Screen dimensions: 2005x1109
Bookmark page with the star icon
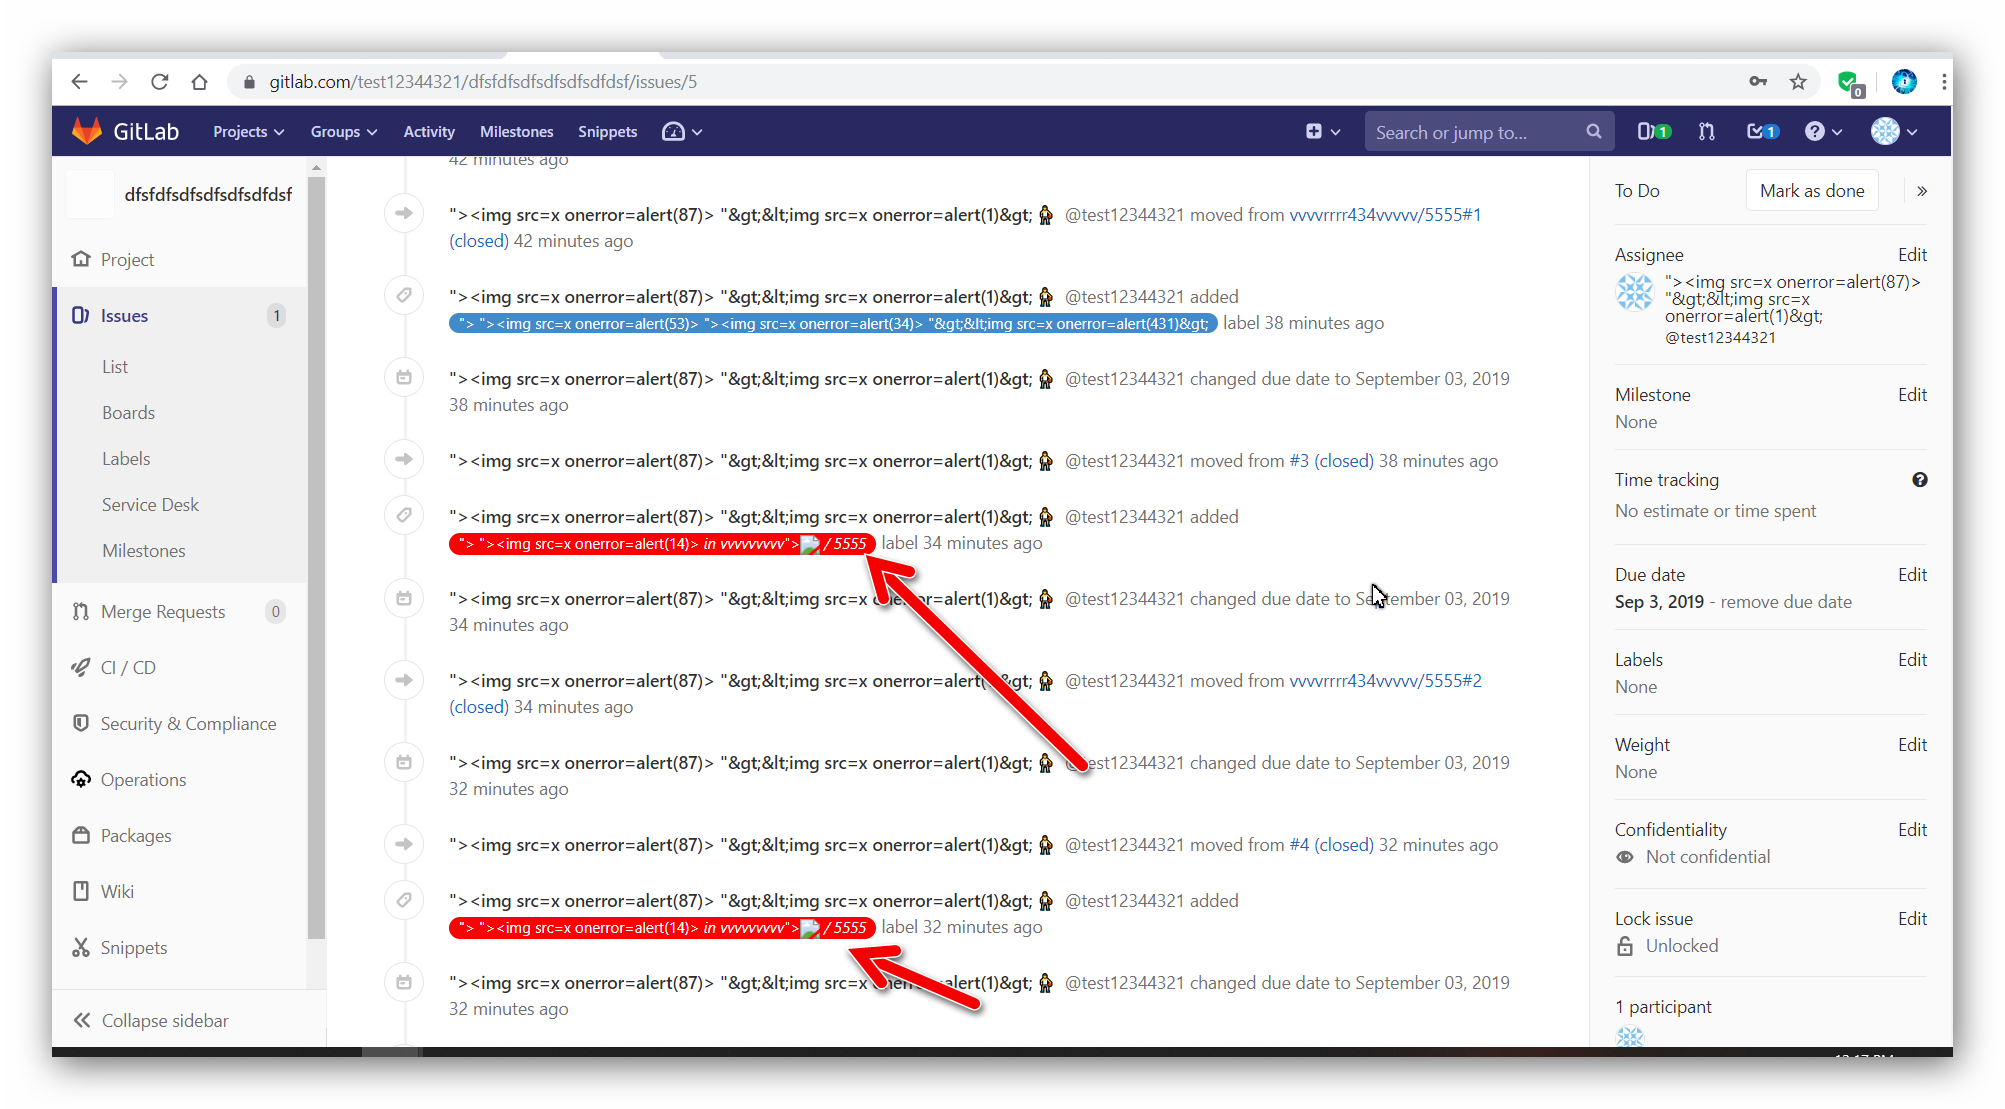point(1798,82)
